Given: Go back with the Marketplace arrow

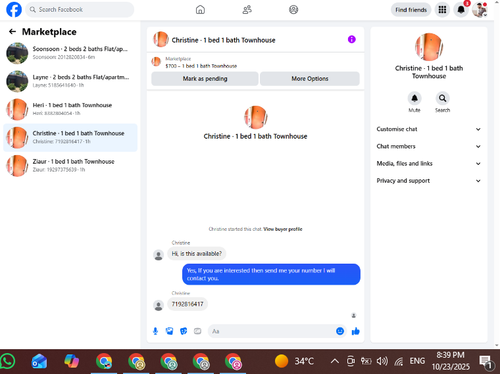Looking at the screenshot, I should click(12, 32).
